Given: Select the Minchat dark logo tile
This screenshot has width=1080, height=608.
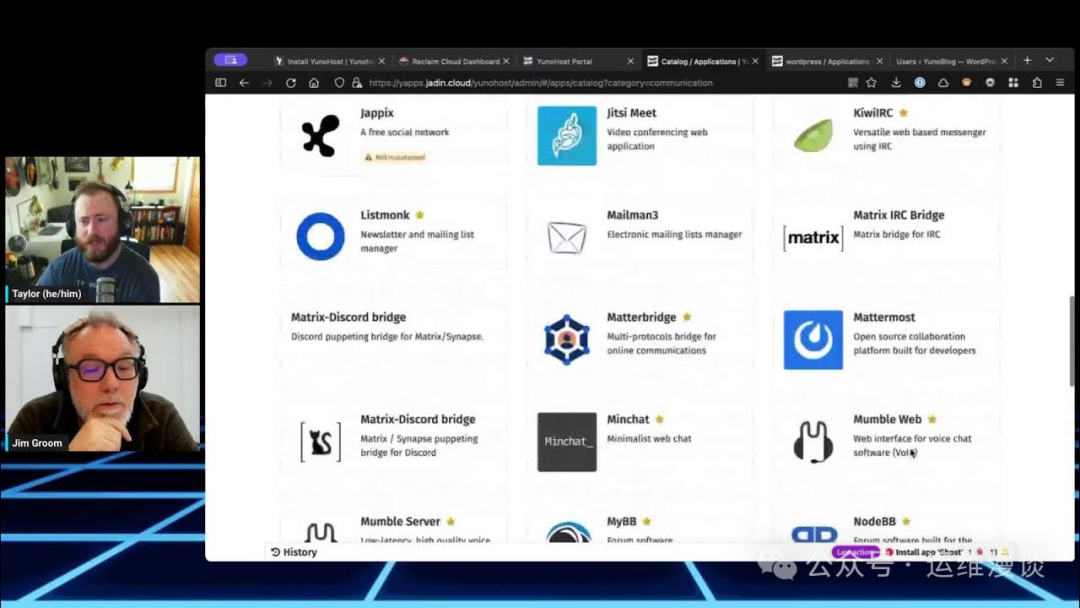Looking at the screenshot, I should [x=567, y=441].
